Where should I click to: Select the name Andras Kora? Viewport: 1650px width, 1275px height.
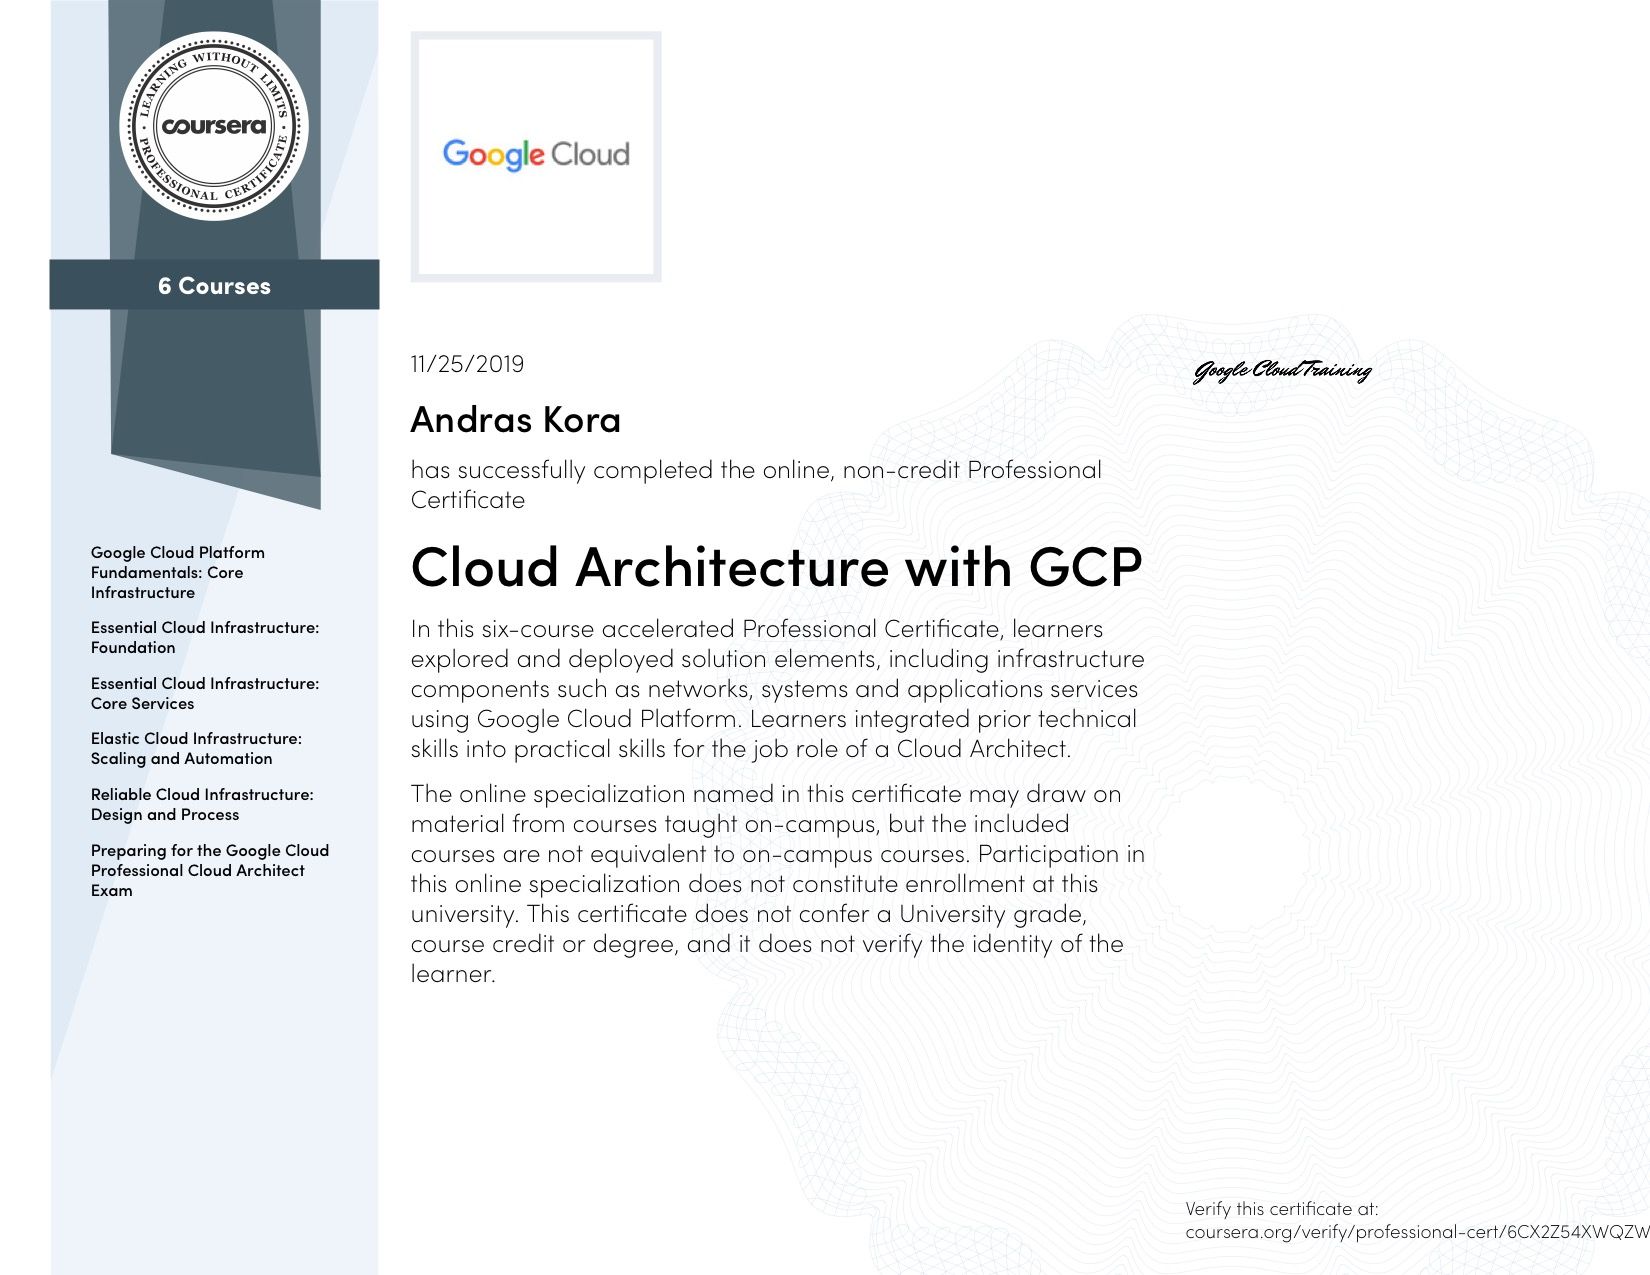(516, 419)
